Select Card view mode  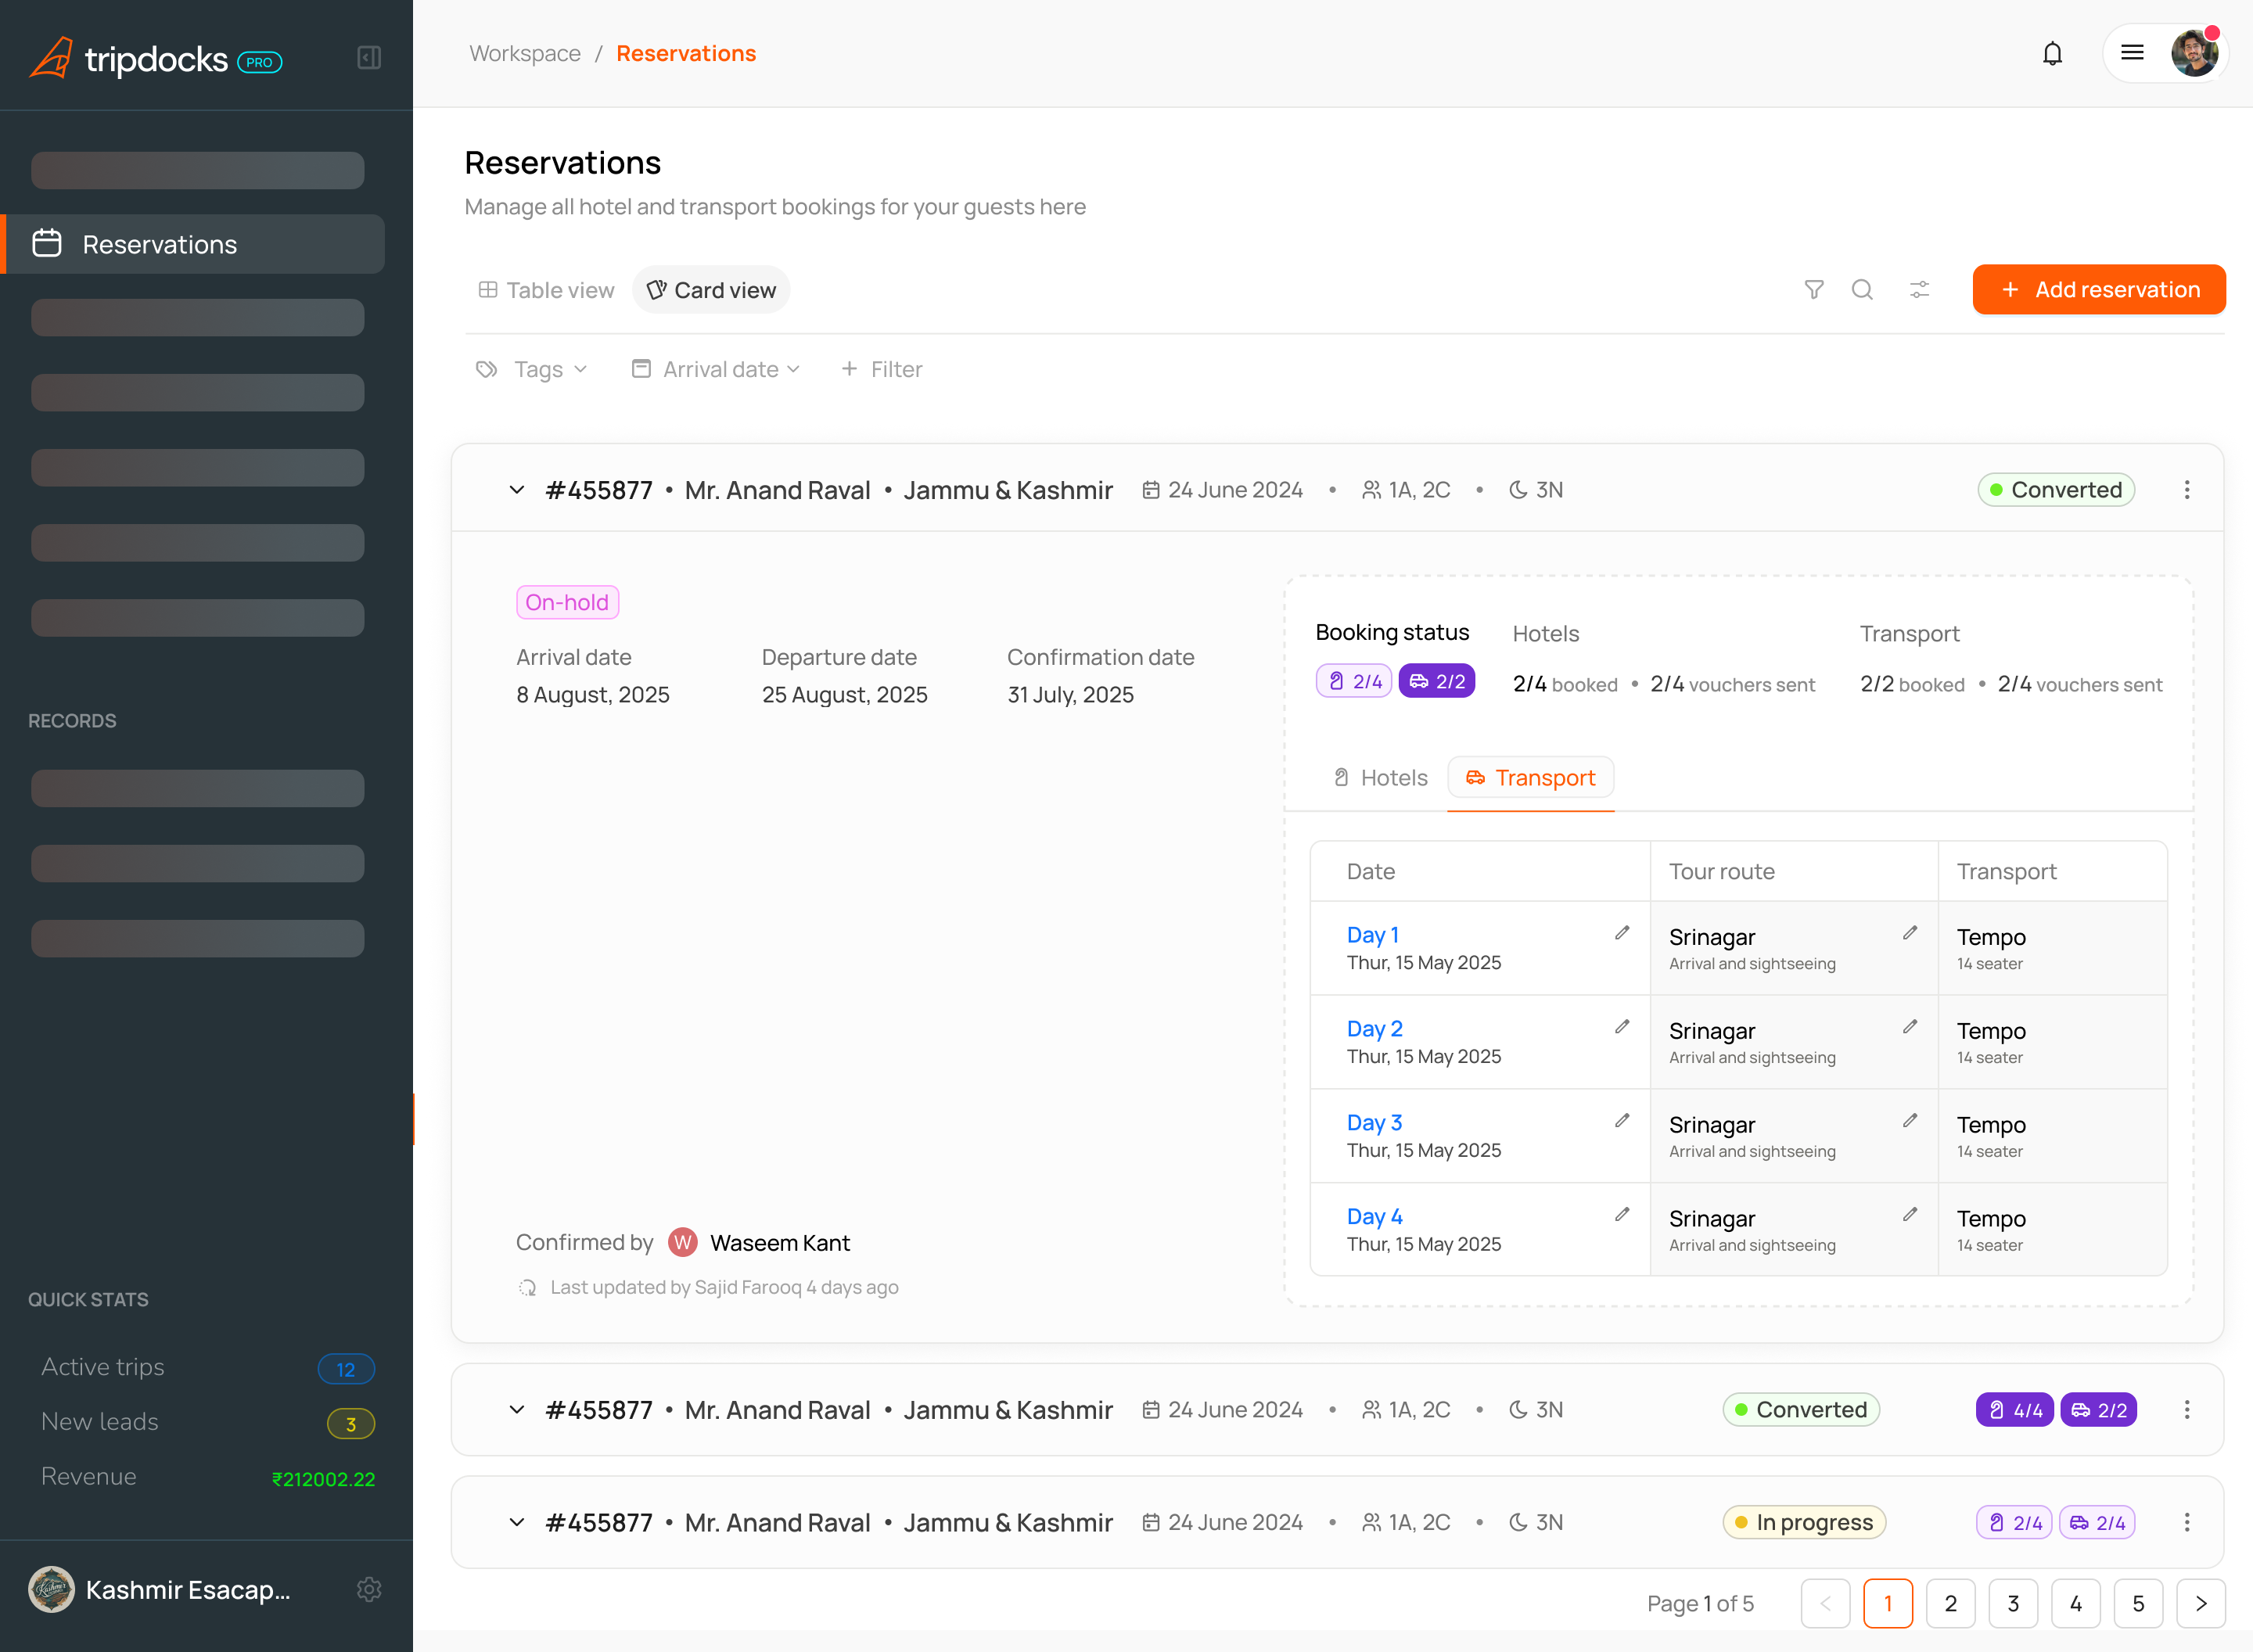click(711, 290)
